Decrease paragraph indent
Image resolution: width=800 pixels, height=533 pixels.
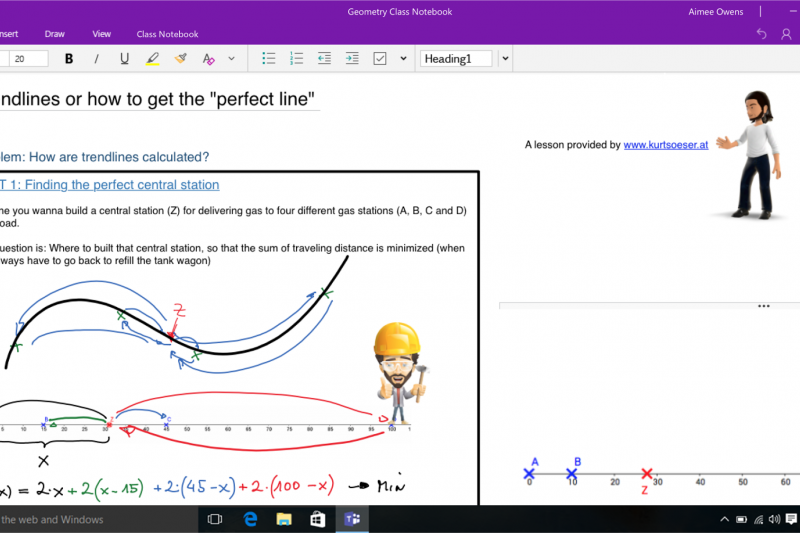pyautogui.click(x=324, y=58)
